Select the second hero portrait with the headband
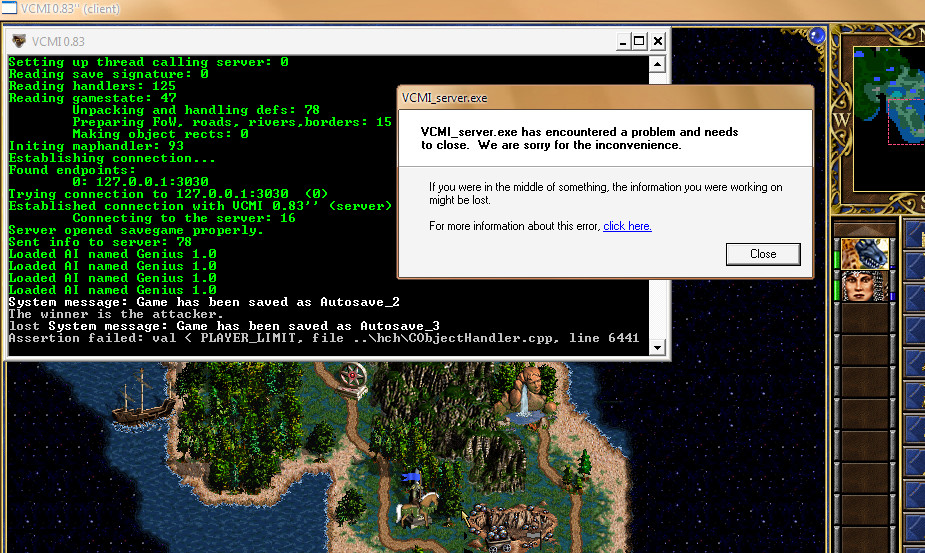The width and height of the screenshot is (925, 553). point(865,286)
